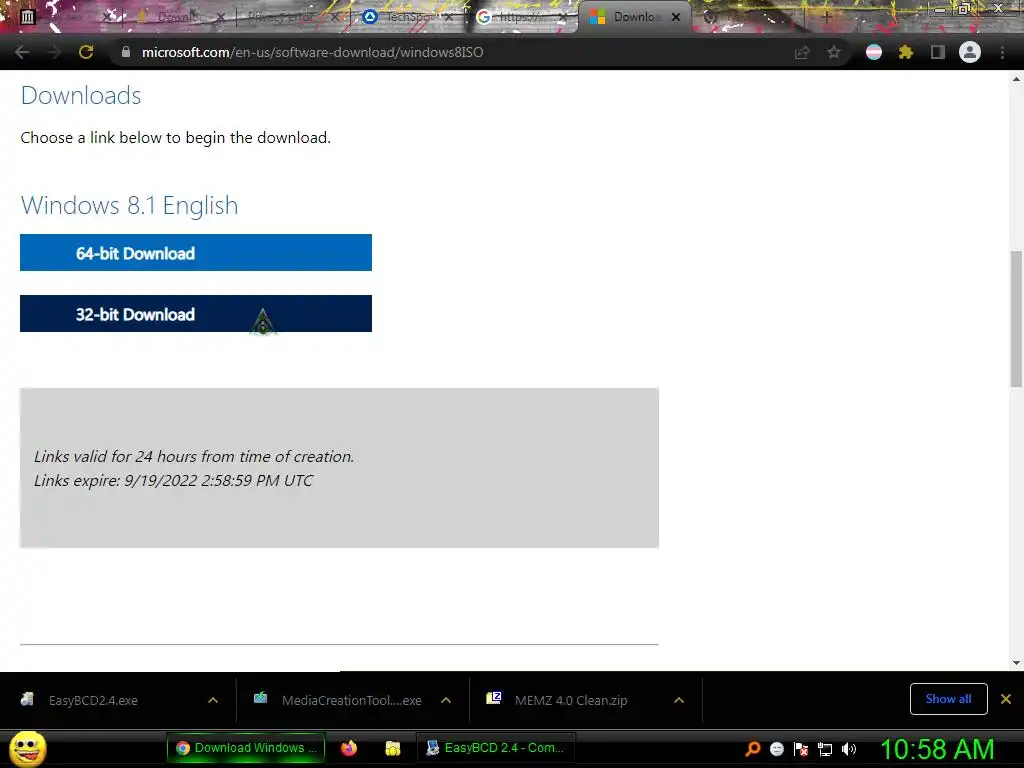Click 'Links expire: 9/19/2022 2:58:59 PM UTC' text
Image resolution: width=1024 pixels, height=768 pixels.
173,481
